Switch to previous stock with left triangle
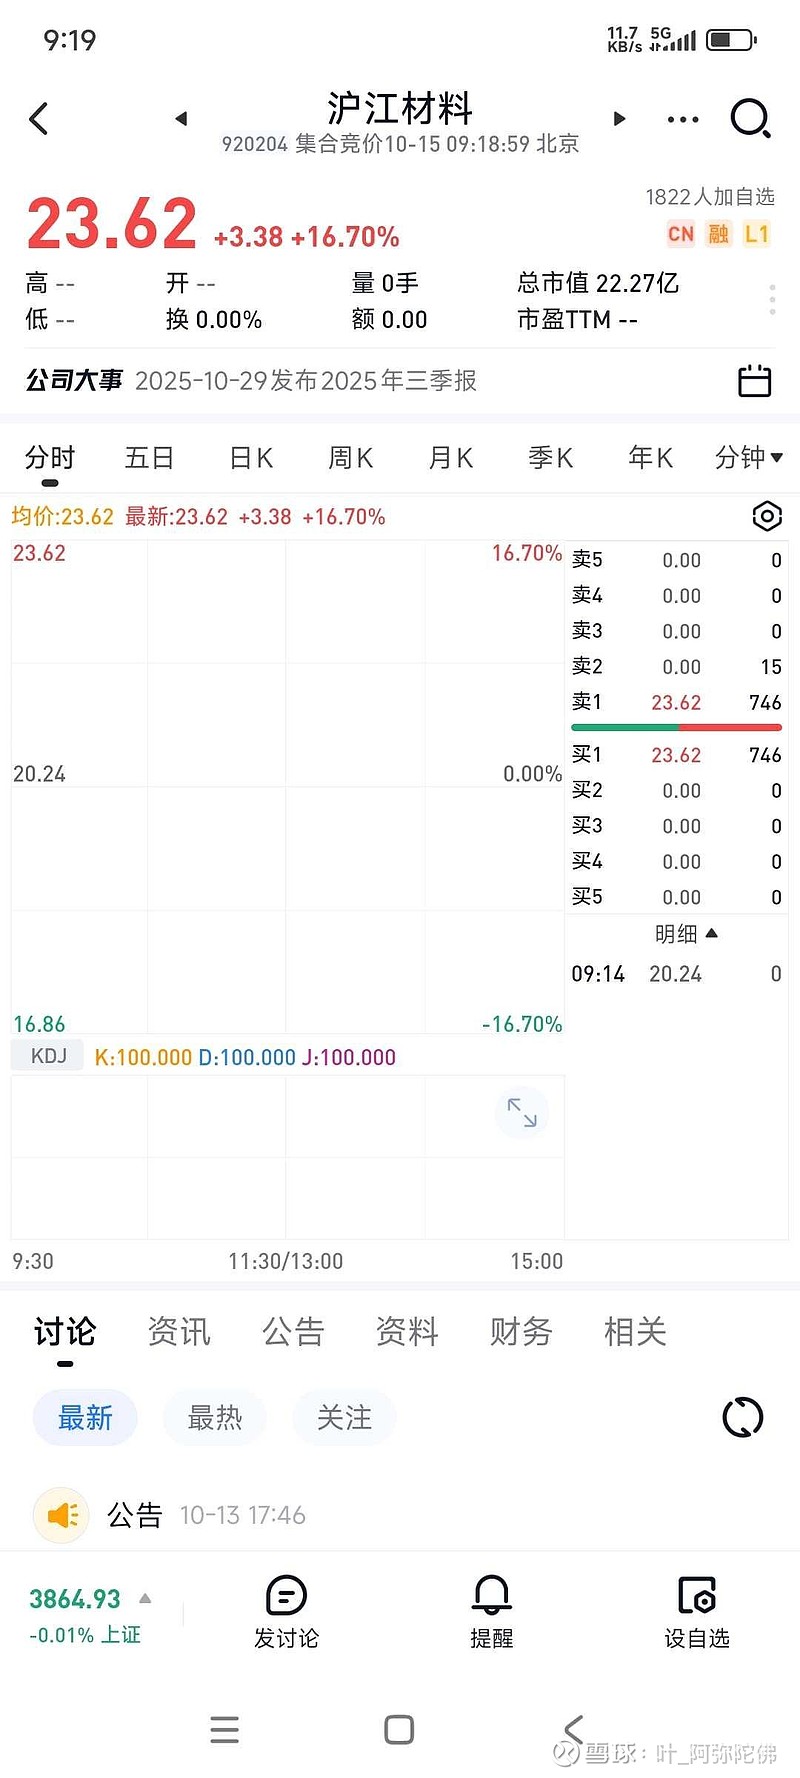This screenshot has width=800, height=1778. click(x=181, y=119)
